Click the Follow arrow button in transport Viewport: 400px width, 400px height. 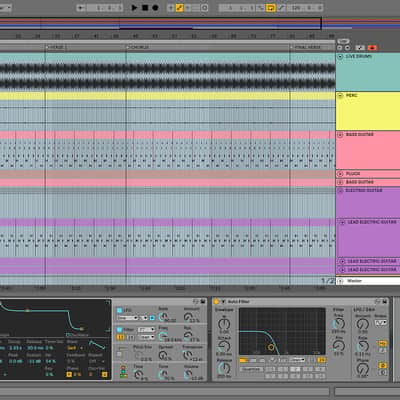coord(80,8)
